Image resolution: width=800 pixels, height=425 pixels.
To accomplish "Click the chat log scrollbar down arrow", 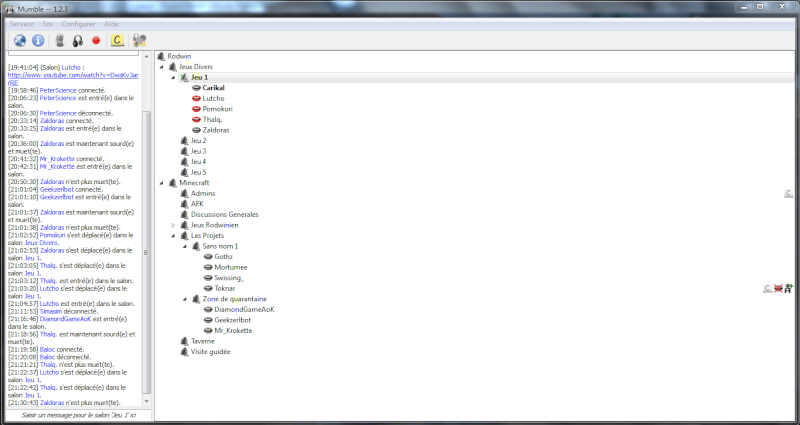I will click(147, 402).
